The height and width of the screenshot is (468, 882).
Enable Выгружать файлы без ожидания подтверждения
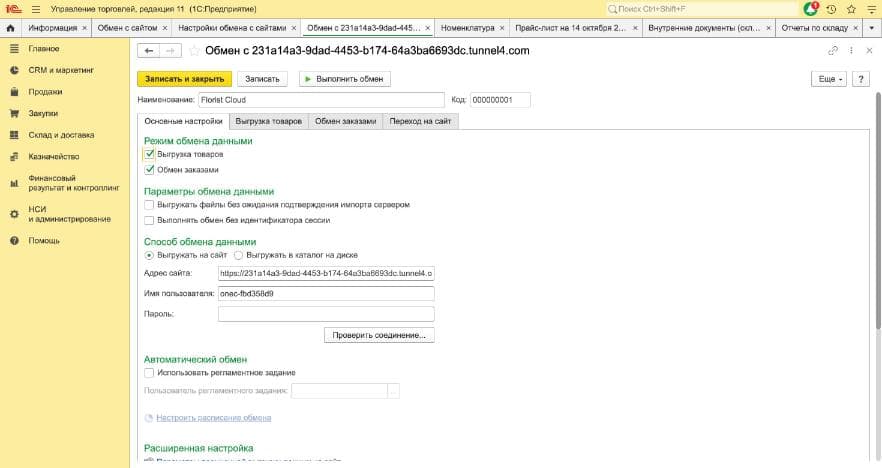(149, 205)
